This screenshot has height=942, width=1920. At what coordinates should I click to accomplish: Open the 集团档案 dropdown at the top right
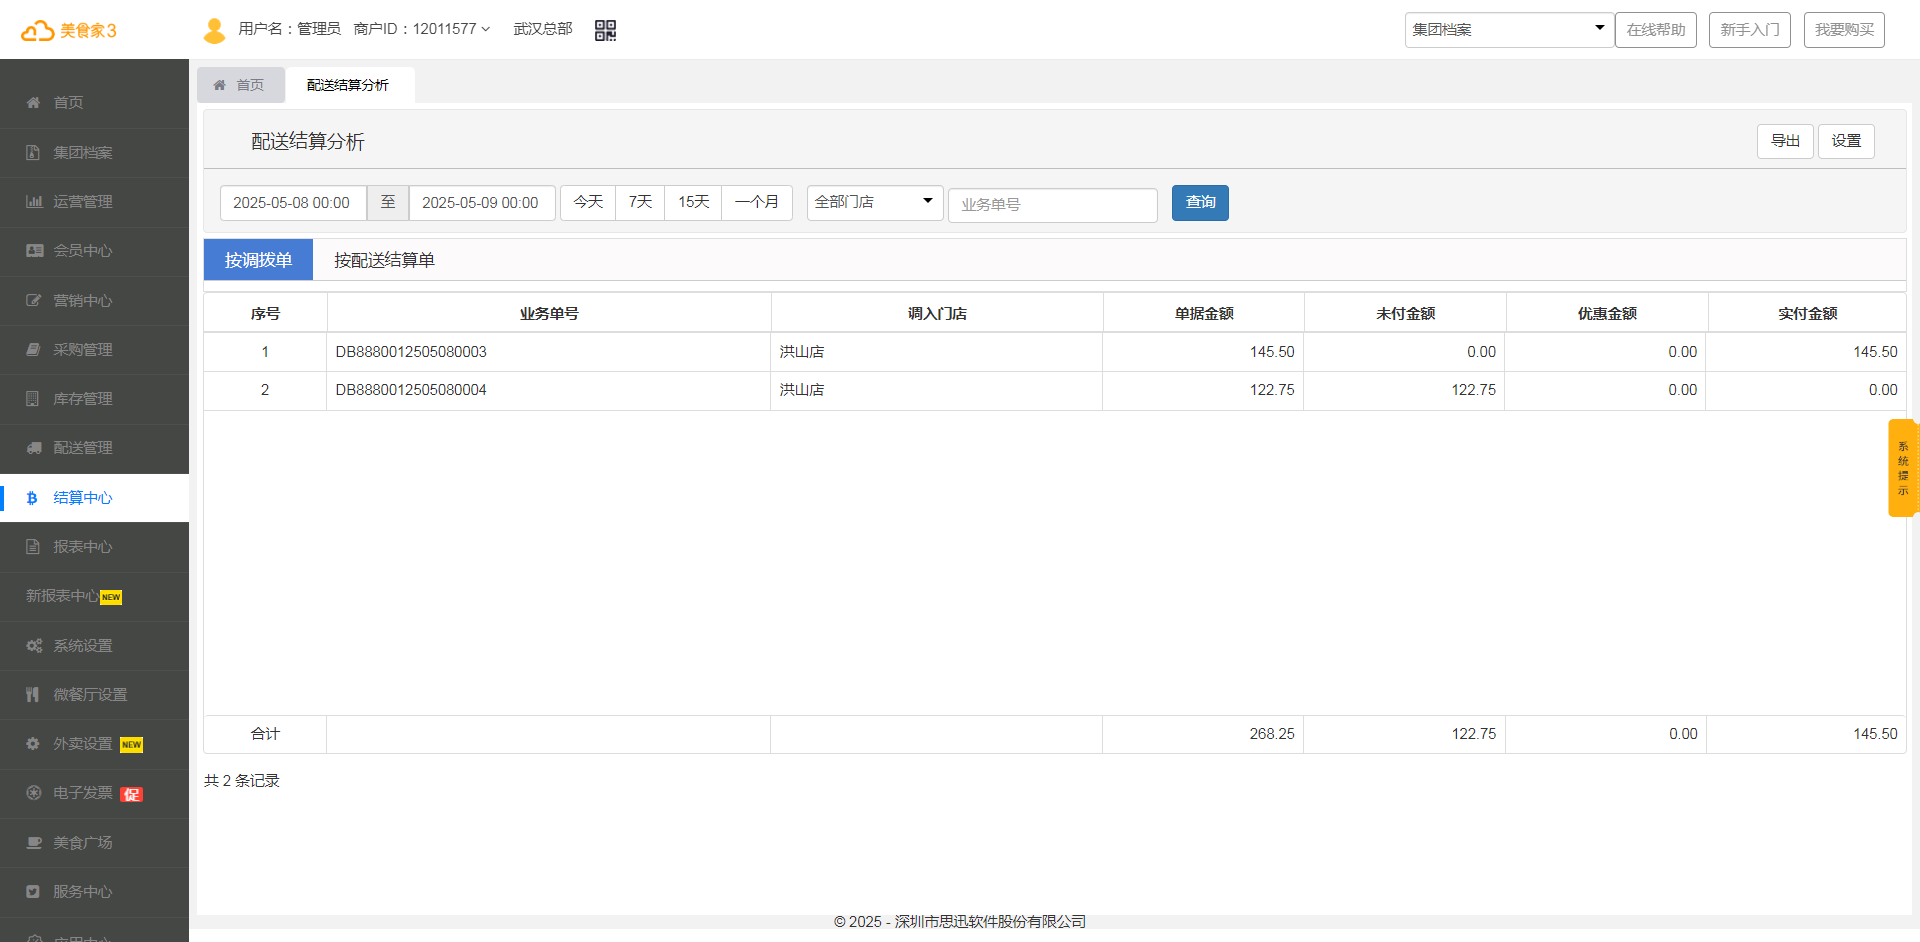tap(1509, 30)
